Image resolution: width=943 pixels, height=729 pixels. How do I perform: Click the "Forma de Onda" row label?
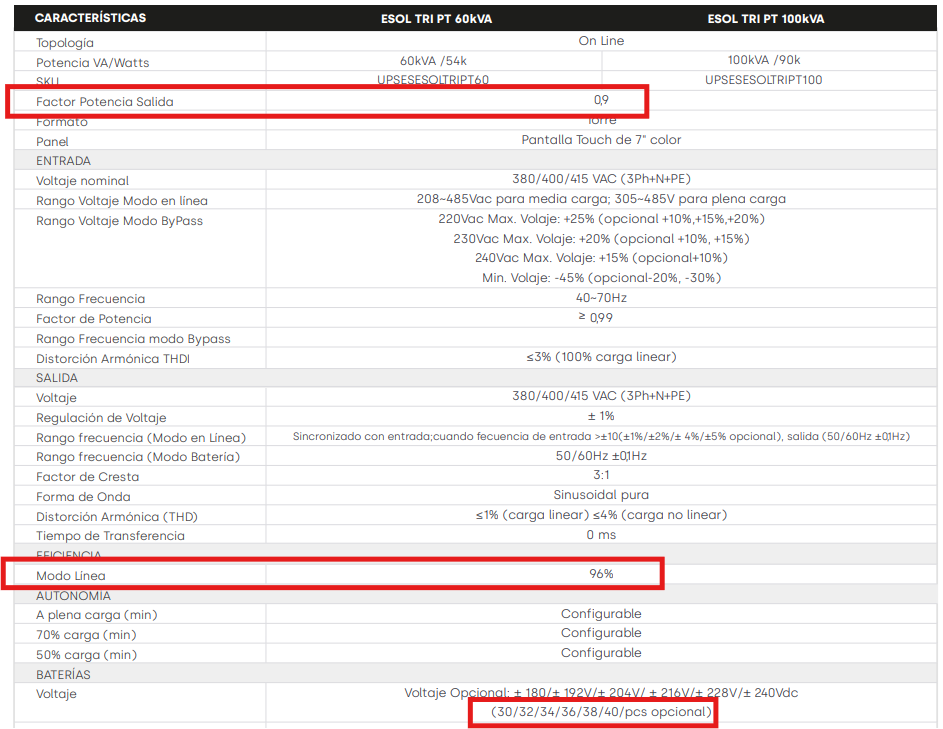pos(84,497)
